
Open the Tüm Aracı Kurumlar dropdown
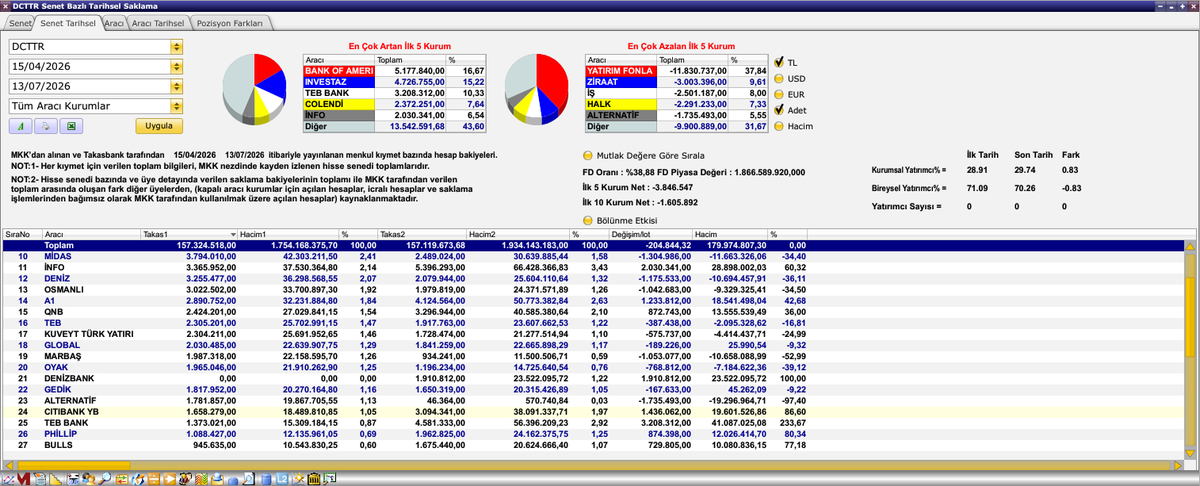177,105
